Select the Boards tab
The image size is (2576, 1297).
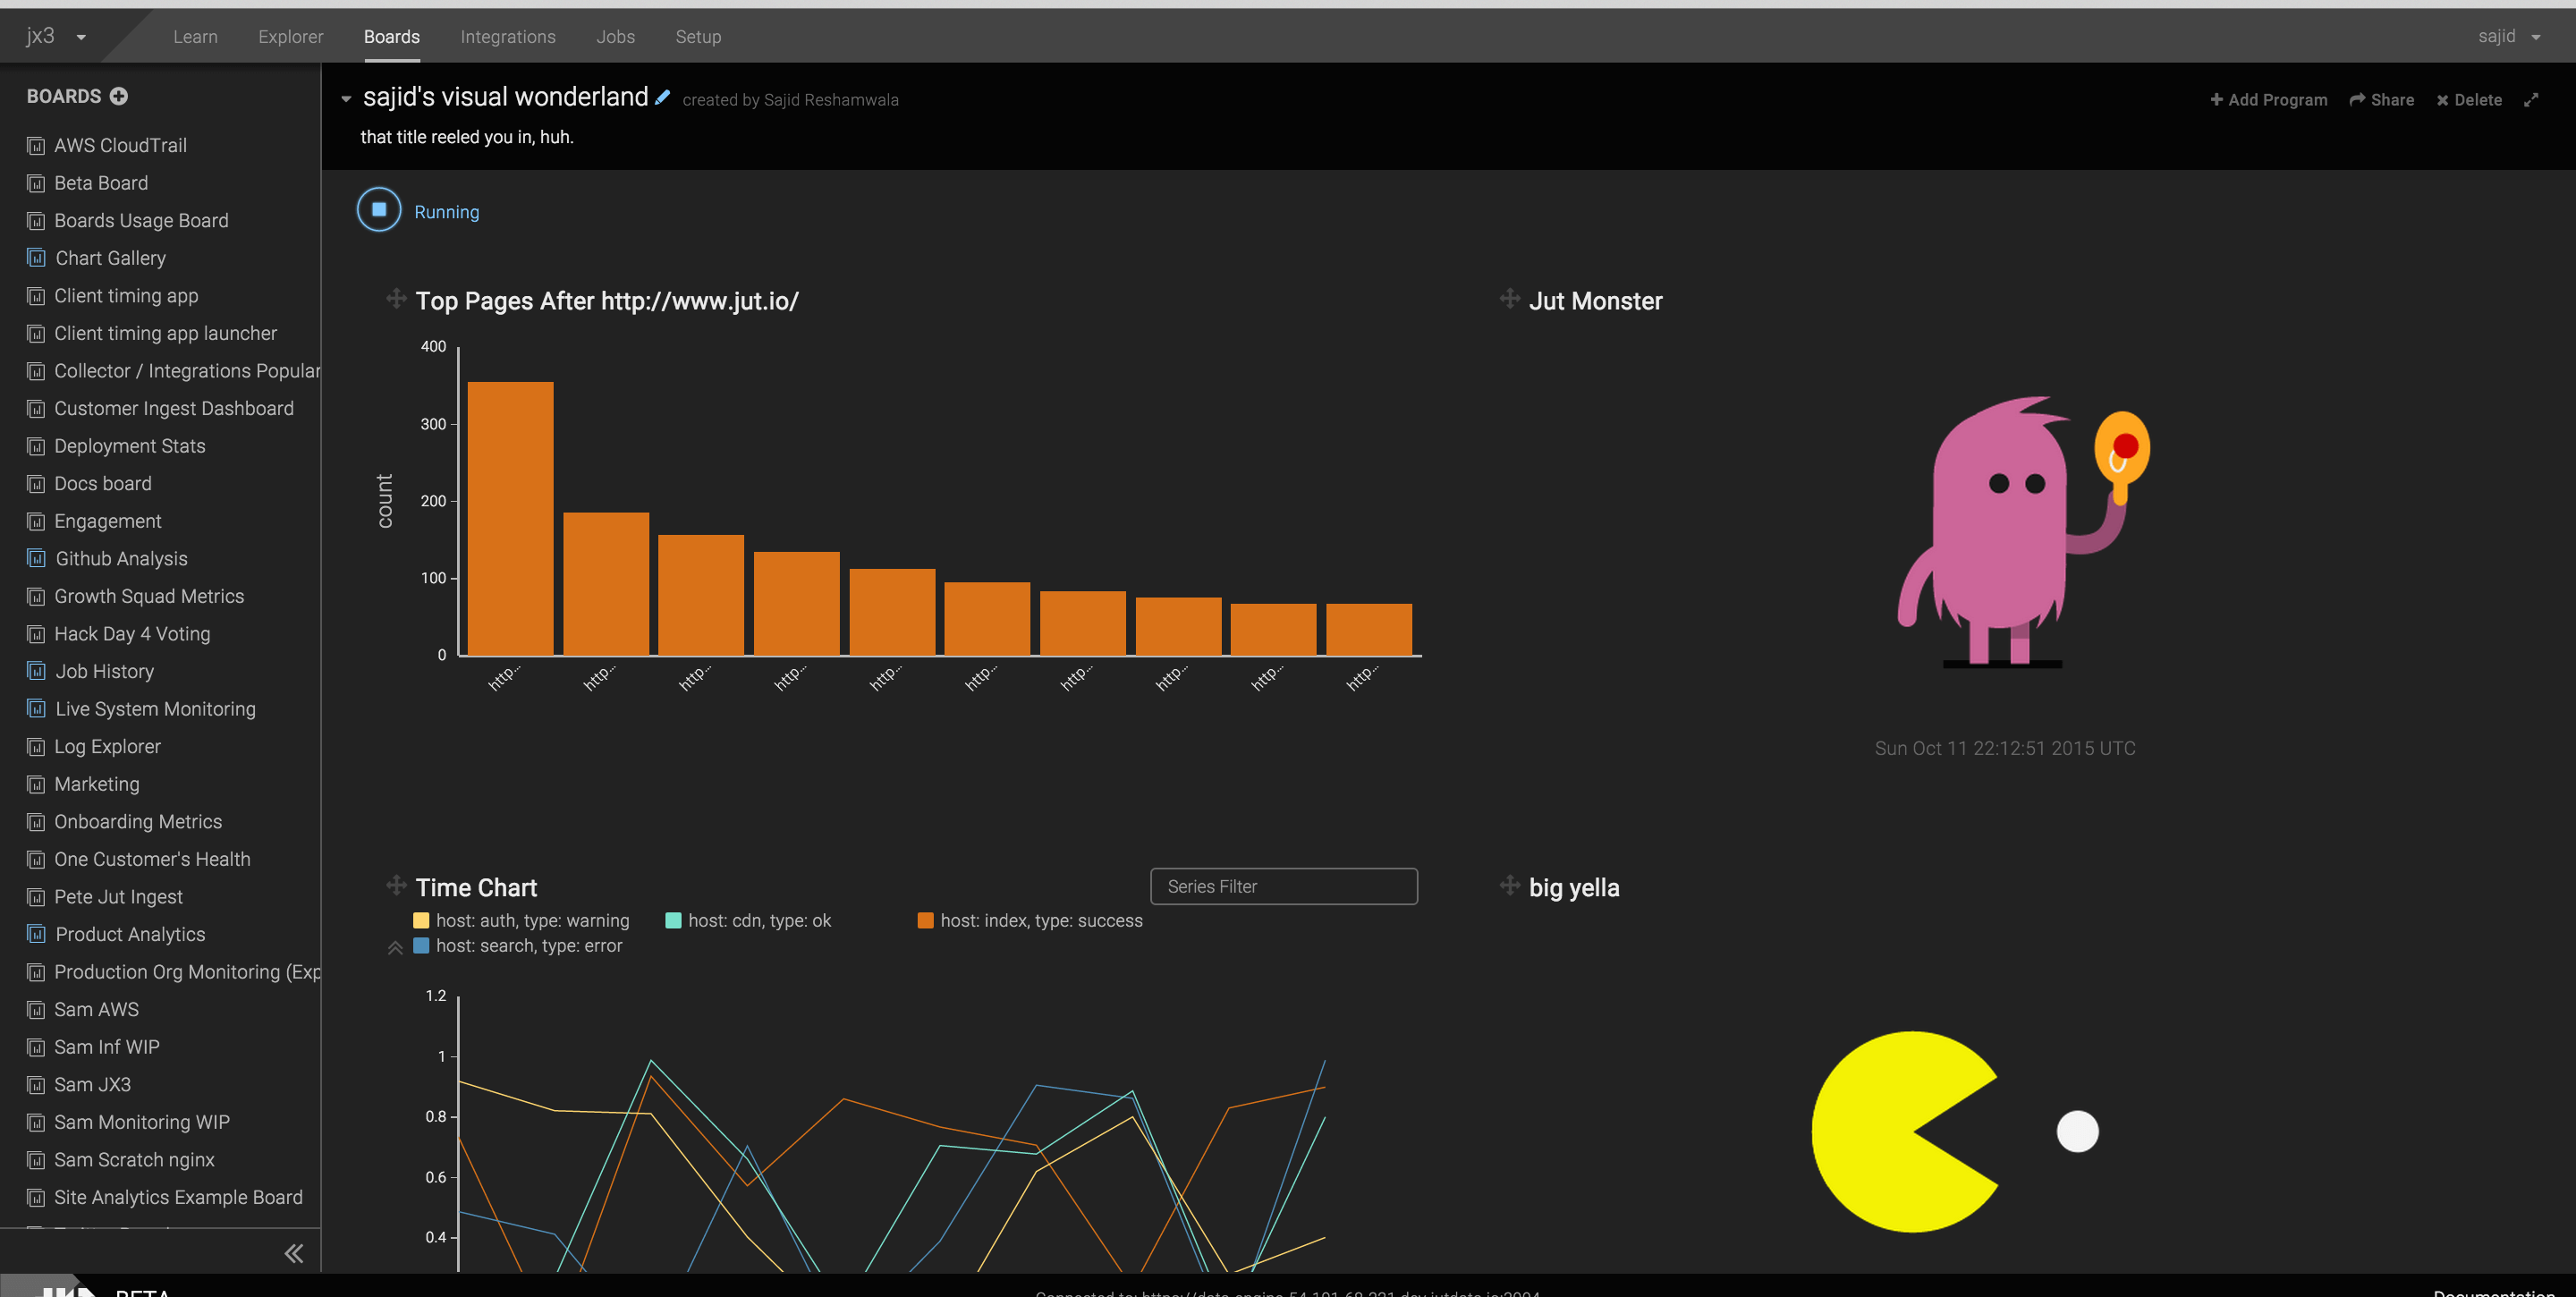392,37
